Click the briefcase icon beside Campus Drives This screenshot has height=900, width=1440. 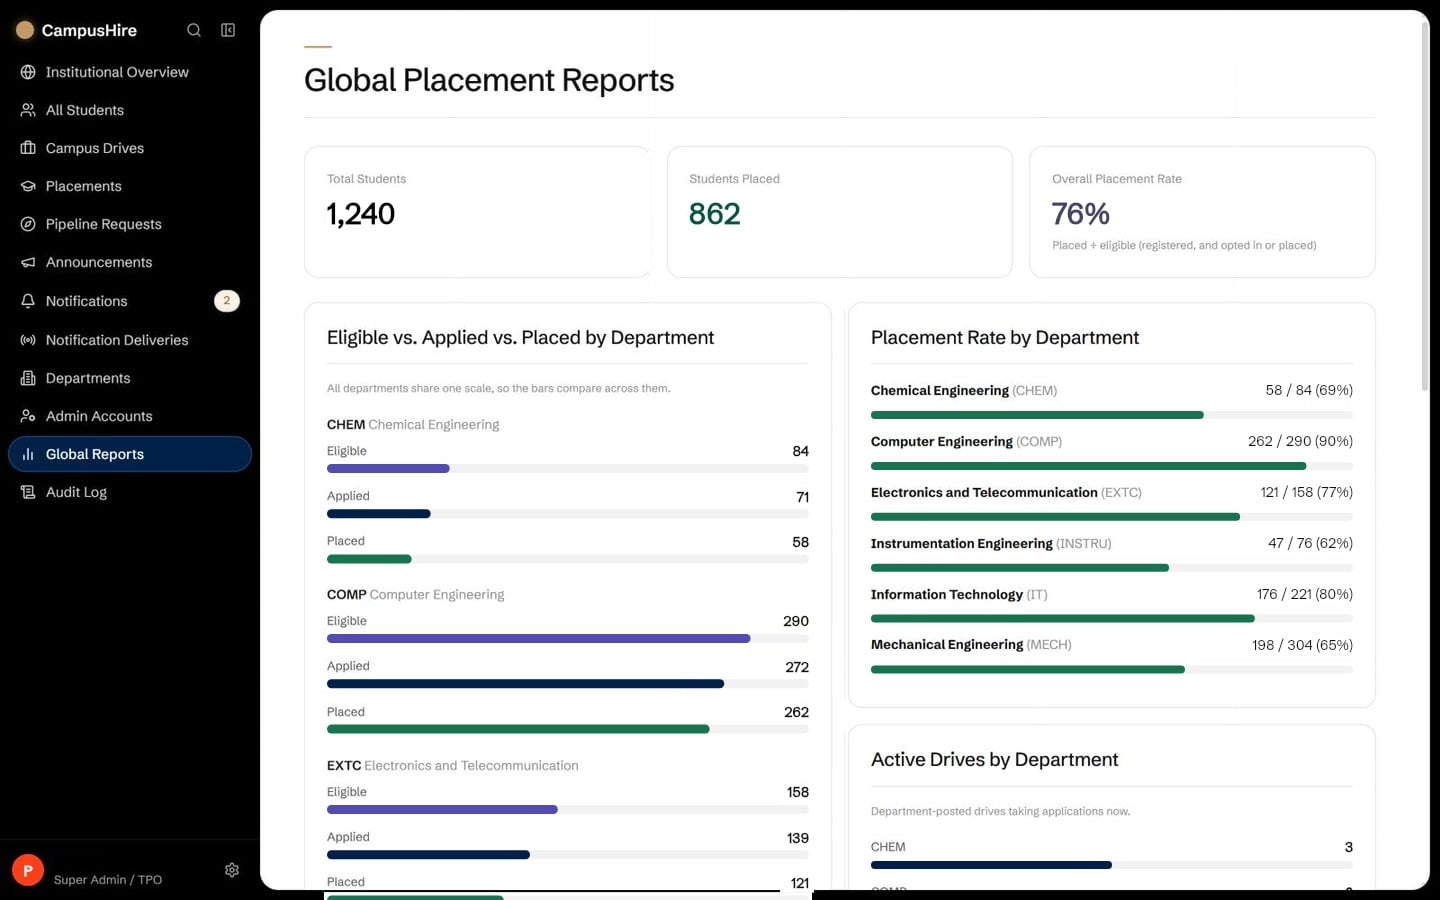point(28,148)
